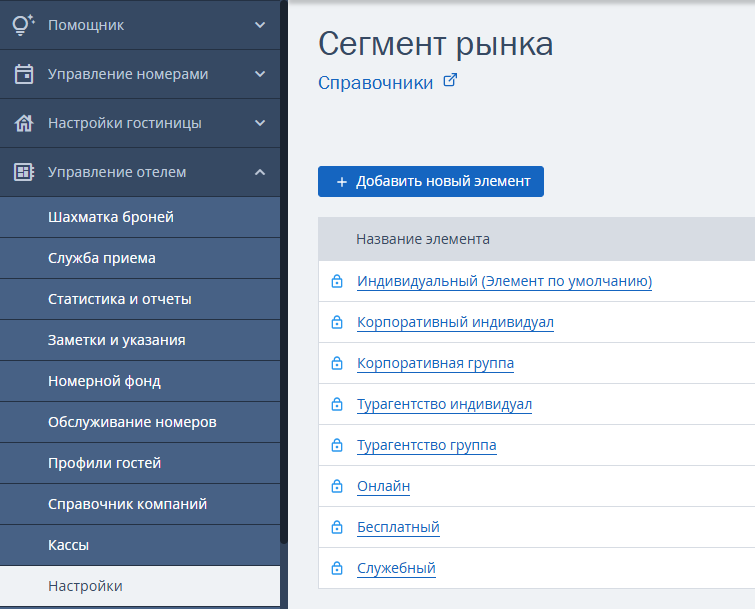
Task: Open the Справочники breadcrumb link
Action: tap(375, 83)
